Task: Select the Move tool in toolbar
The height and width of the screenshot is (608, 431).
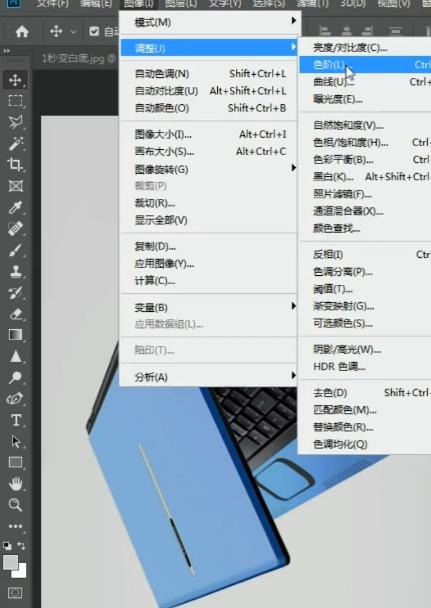Action: point(15,80)
